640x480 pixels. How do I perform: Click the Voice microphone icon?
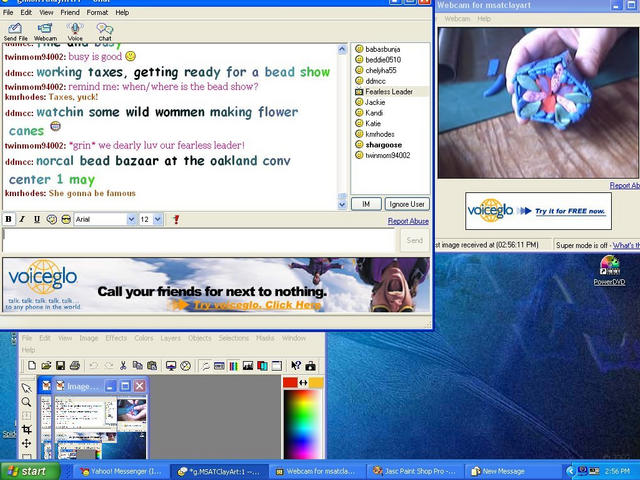click(75, 31)
